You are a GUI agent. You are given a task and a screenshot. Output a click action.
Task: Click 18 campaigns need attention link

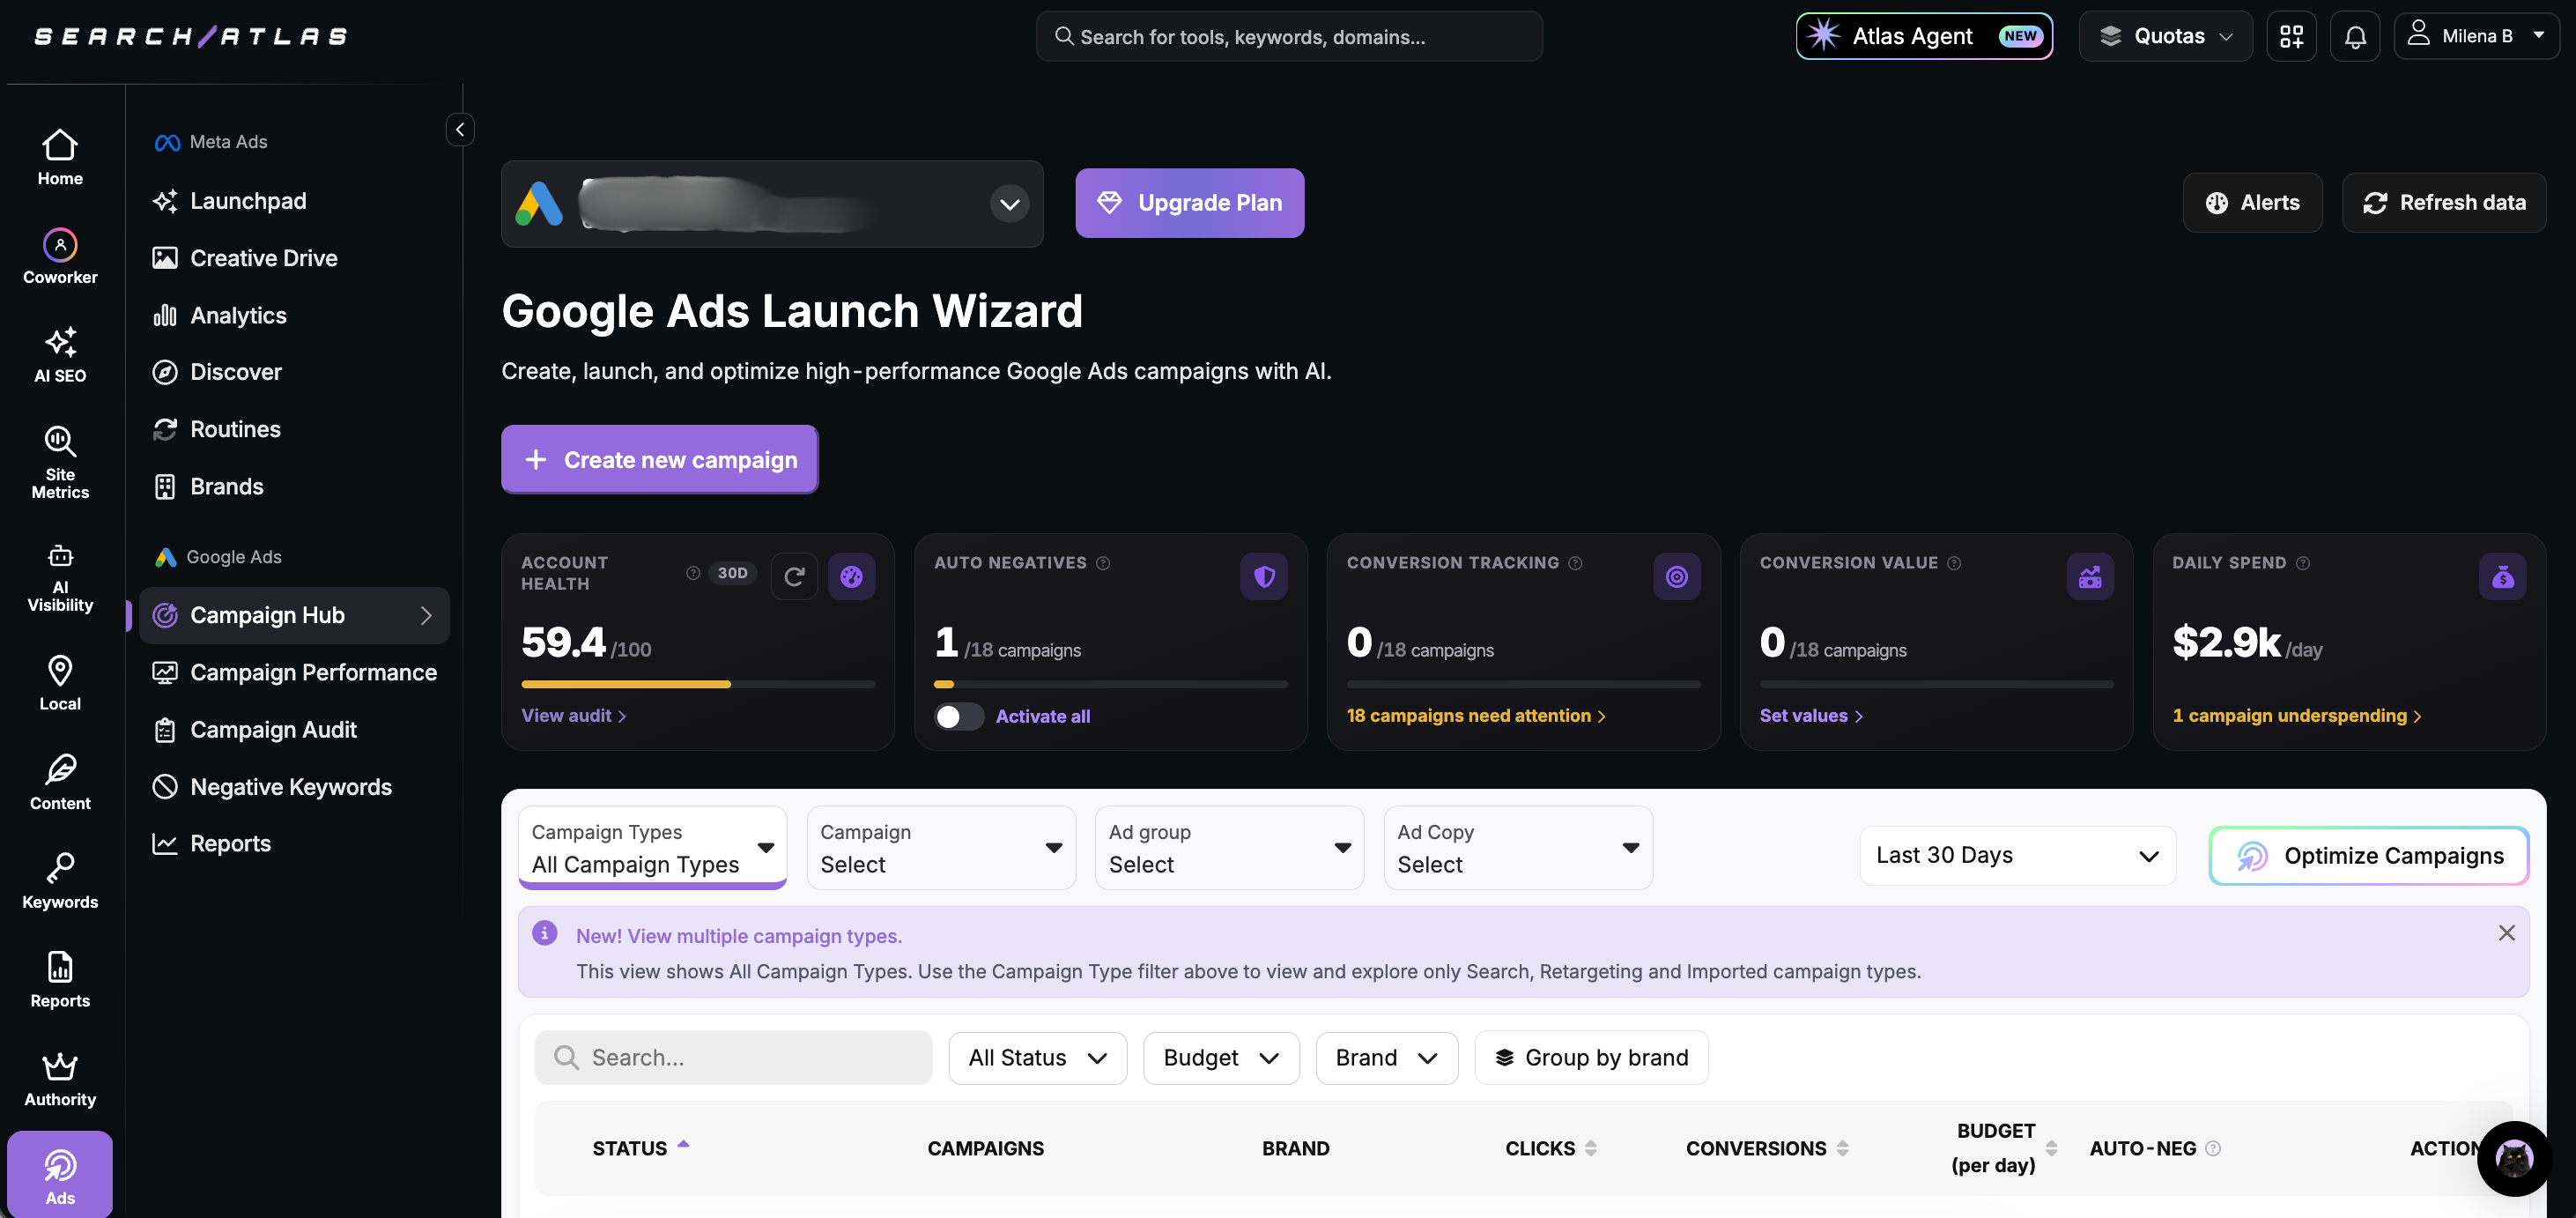pyautogui.click(x=1475, y=715)
